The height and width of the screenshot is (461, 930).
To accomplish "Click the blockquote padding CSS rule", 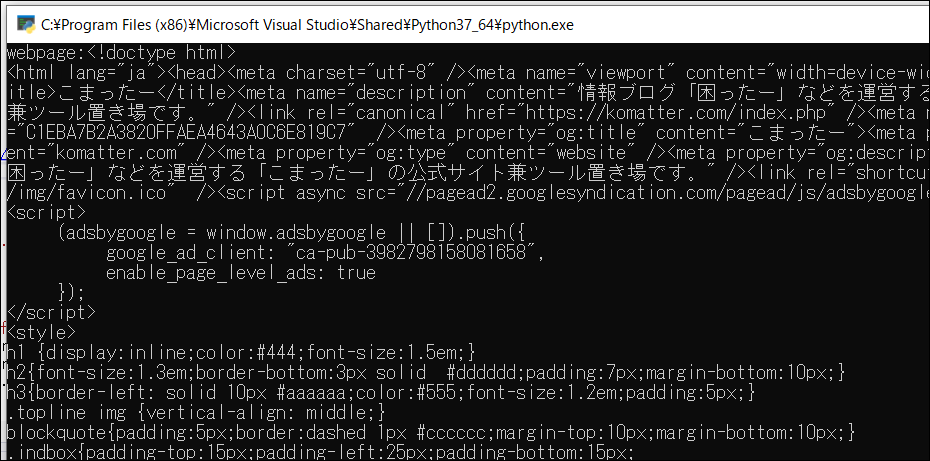I will pos(431,433).
